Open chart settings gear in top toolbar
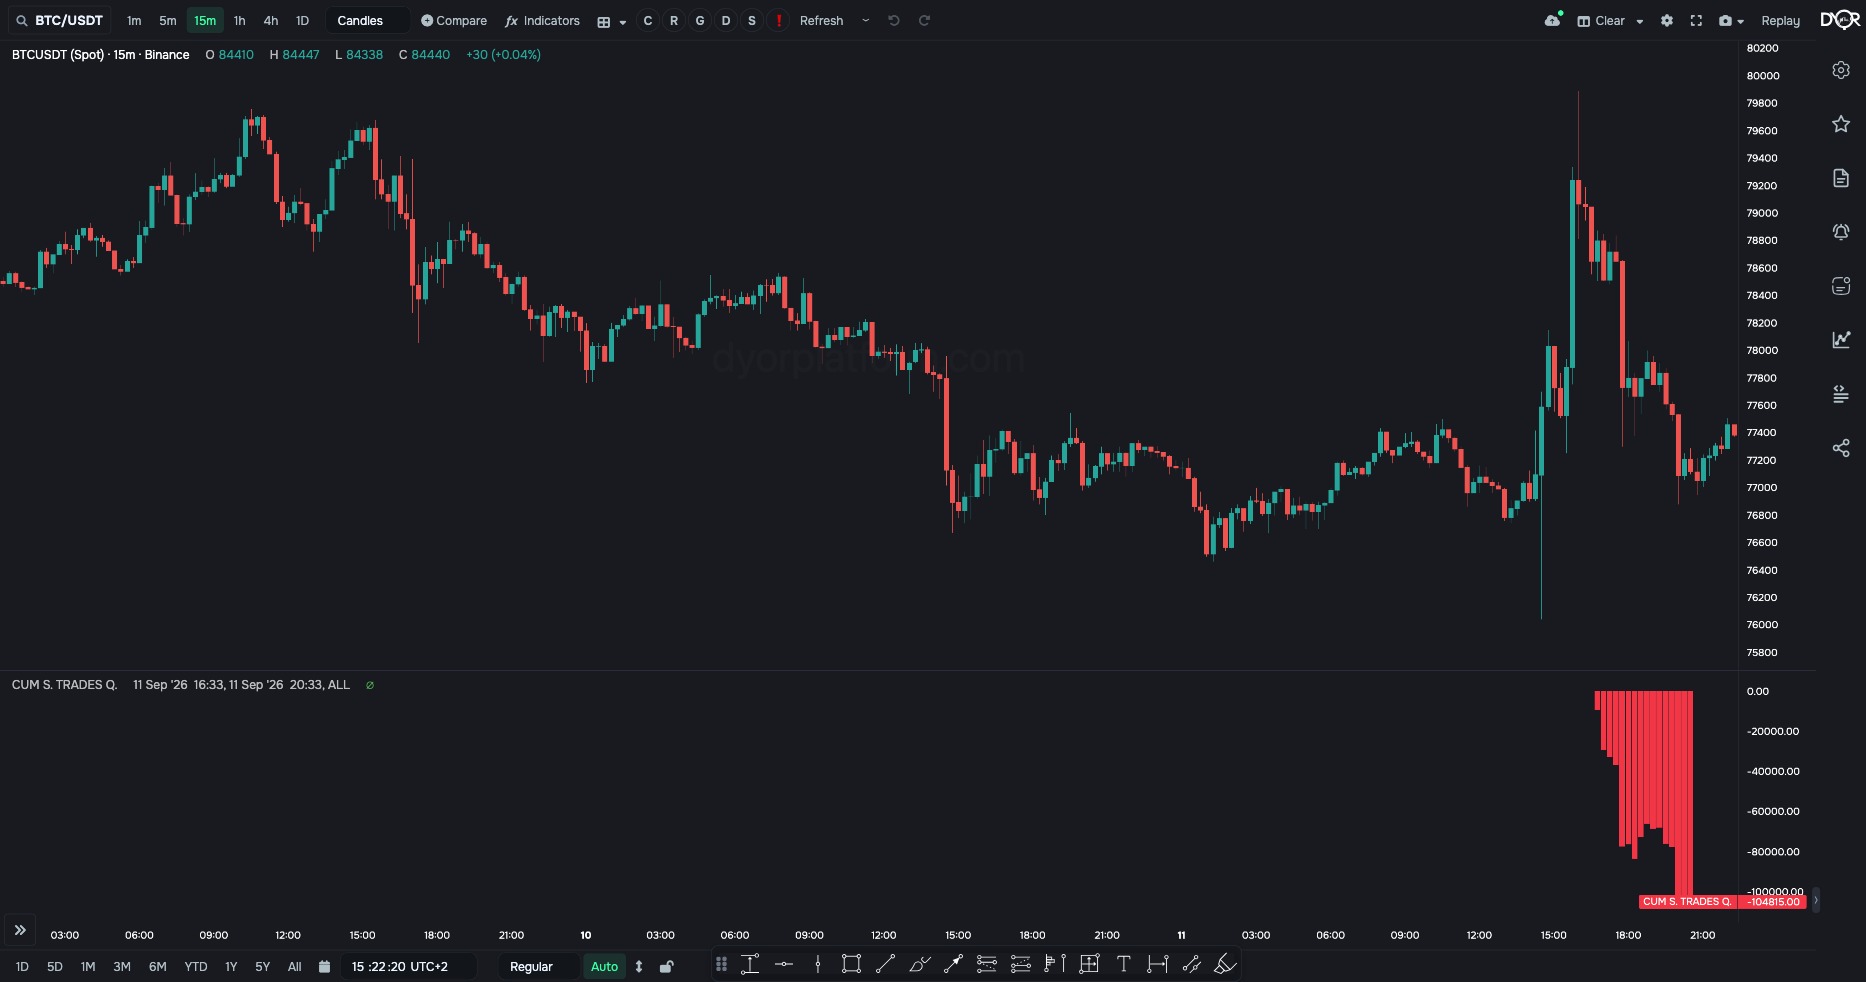 point(1667,20)
